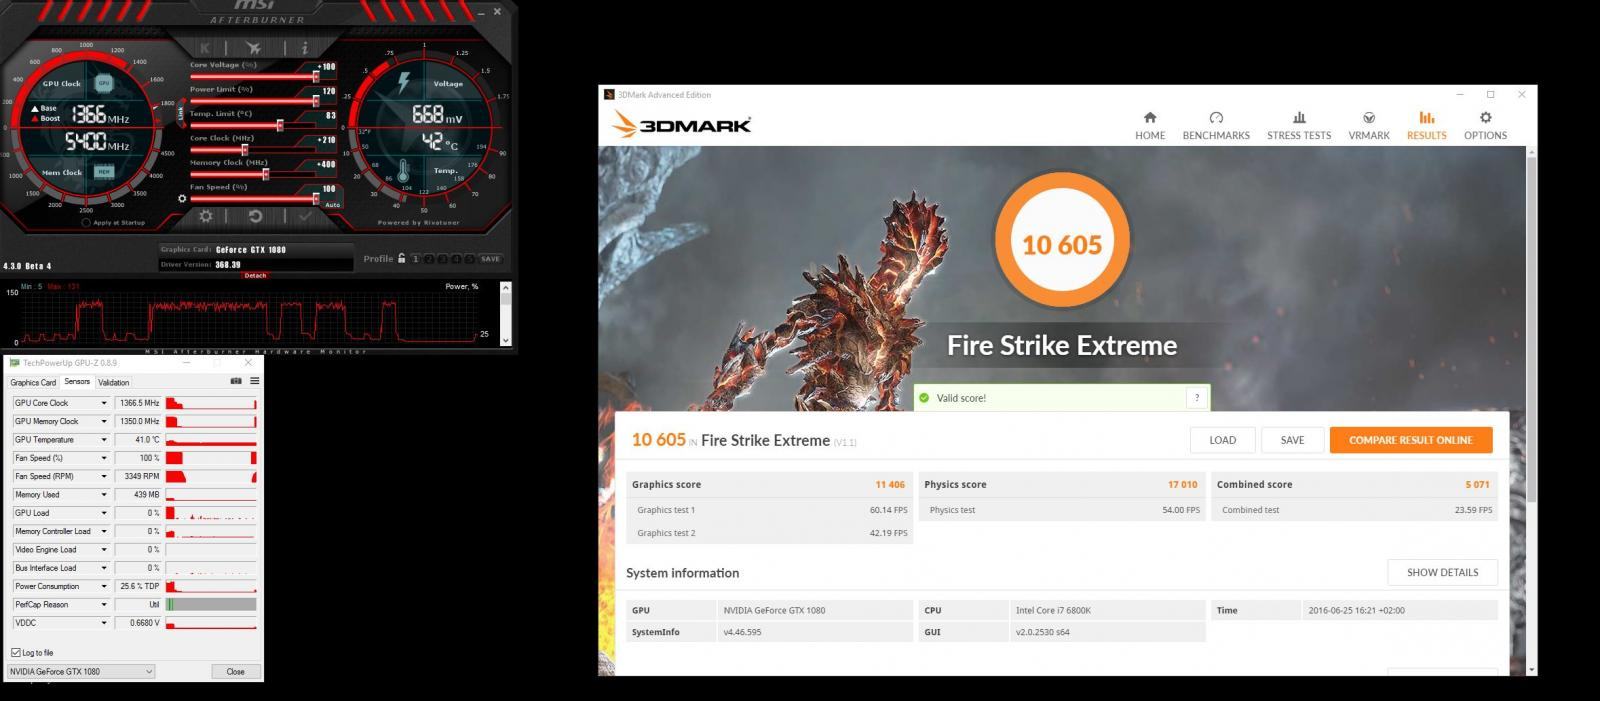This screenshot has height=701, width=1600.
Task: Open the 3DMark RESULTS section
Action: click(x=1427, y=126)
